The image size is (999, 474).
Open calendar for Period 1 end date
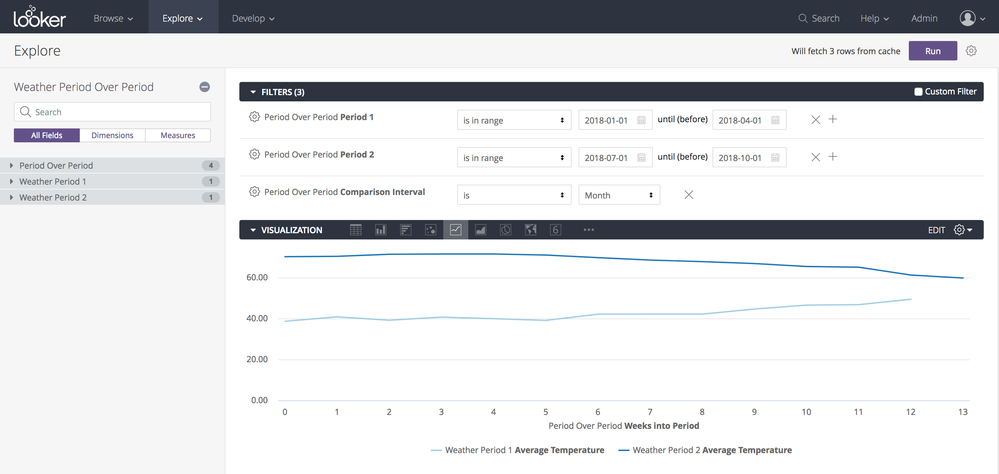click(x=775, y=120)
